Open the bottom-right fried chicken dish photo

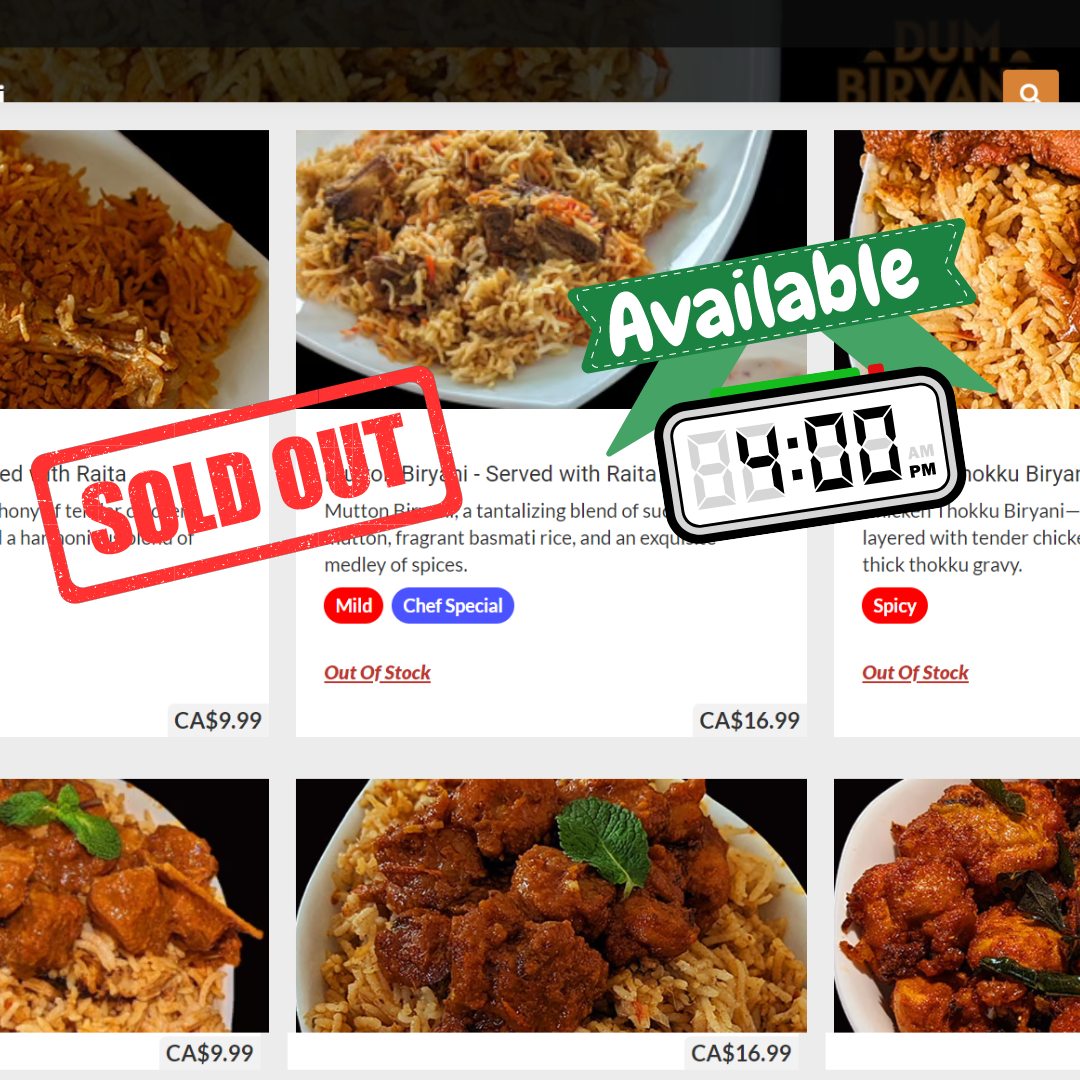957,905
